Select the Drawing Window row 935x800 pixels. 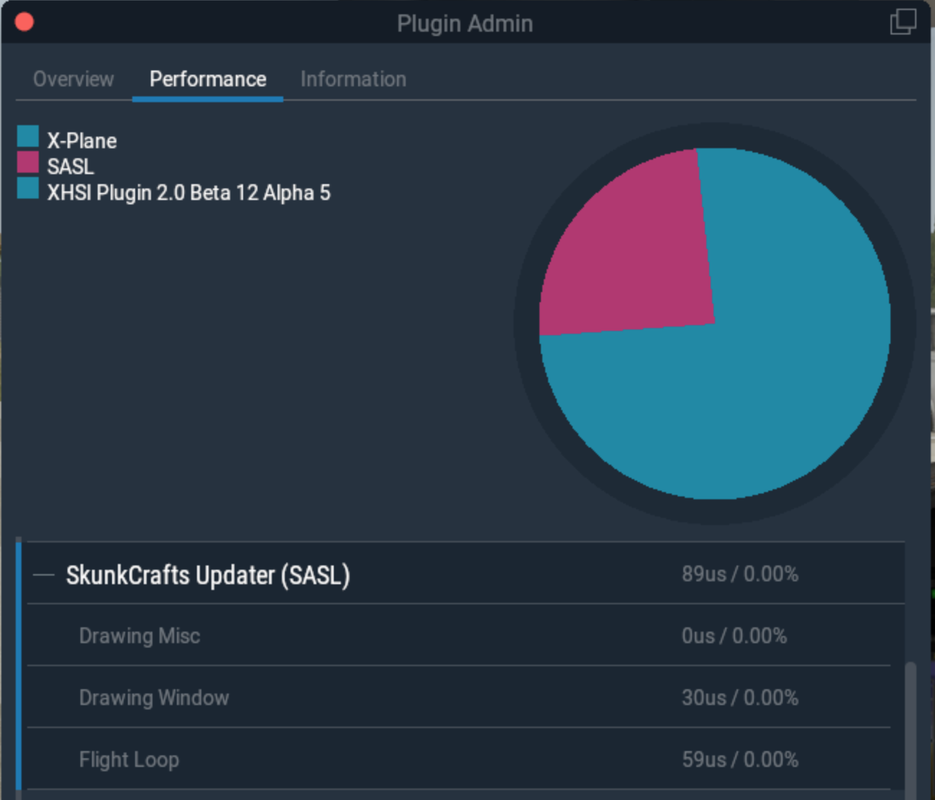(459, 697)
